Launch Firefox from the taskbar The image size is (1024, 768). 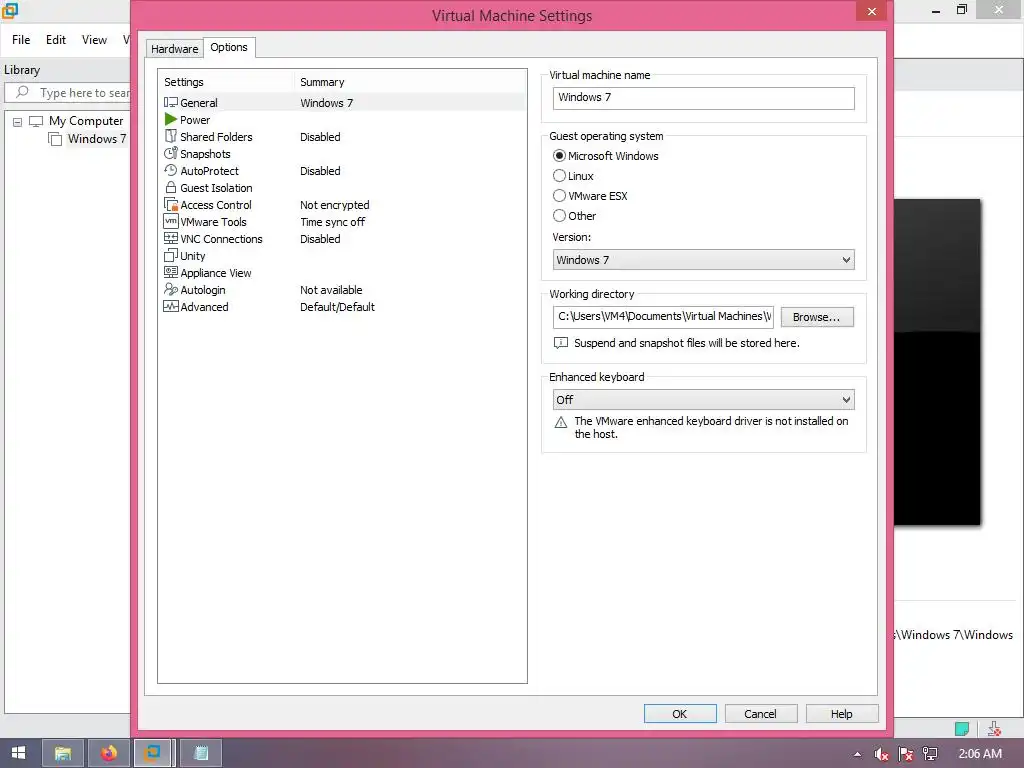(108, 753)
